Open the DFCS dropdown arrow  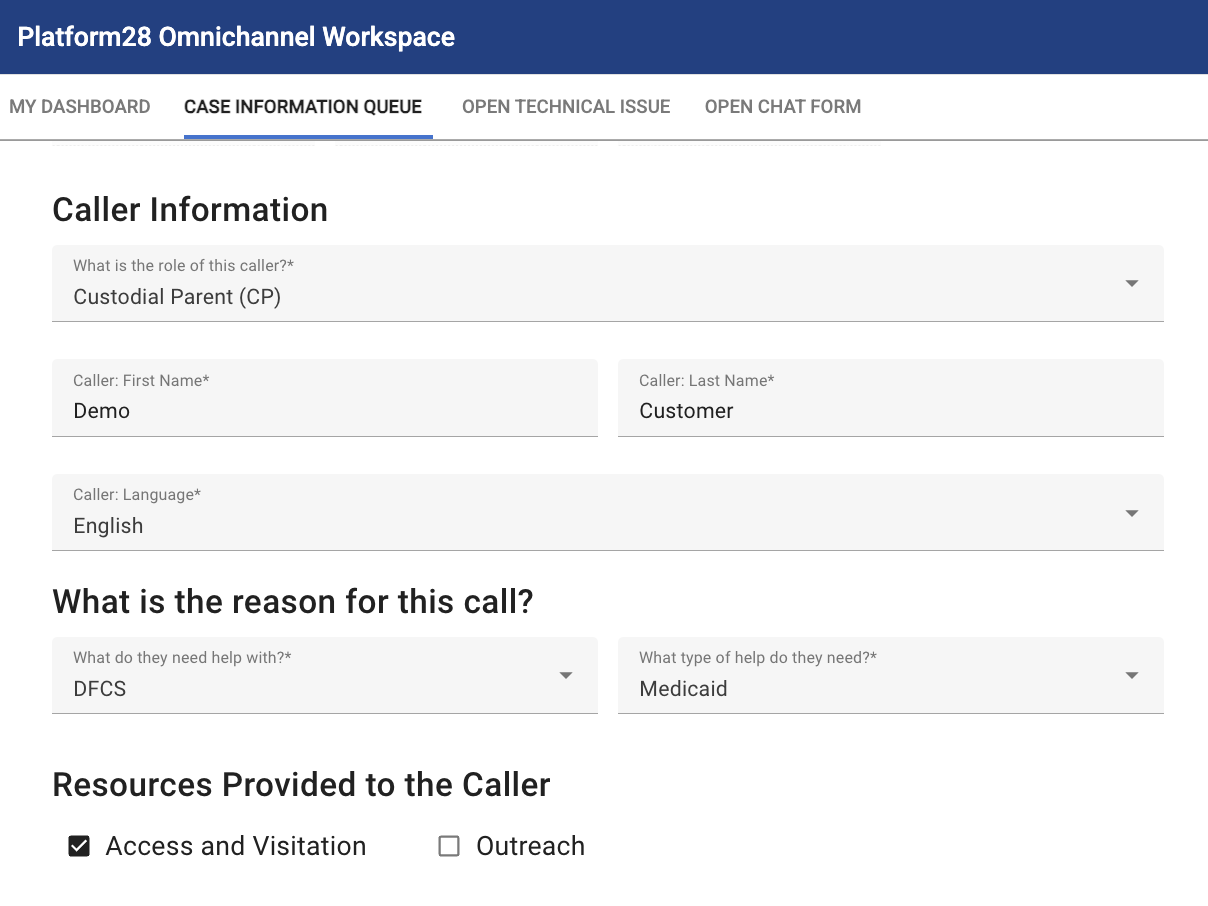pos(566,675)
